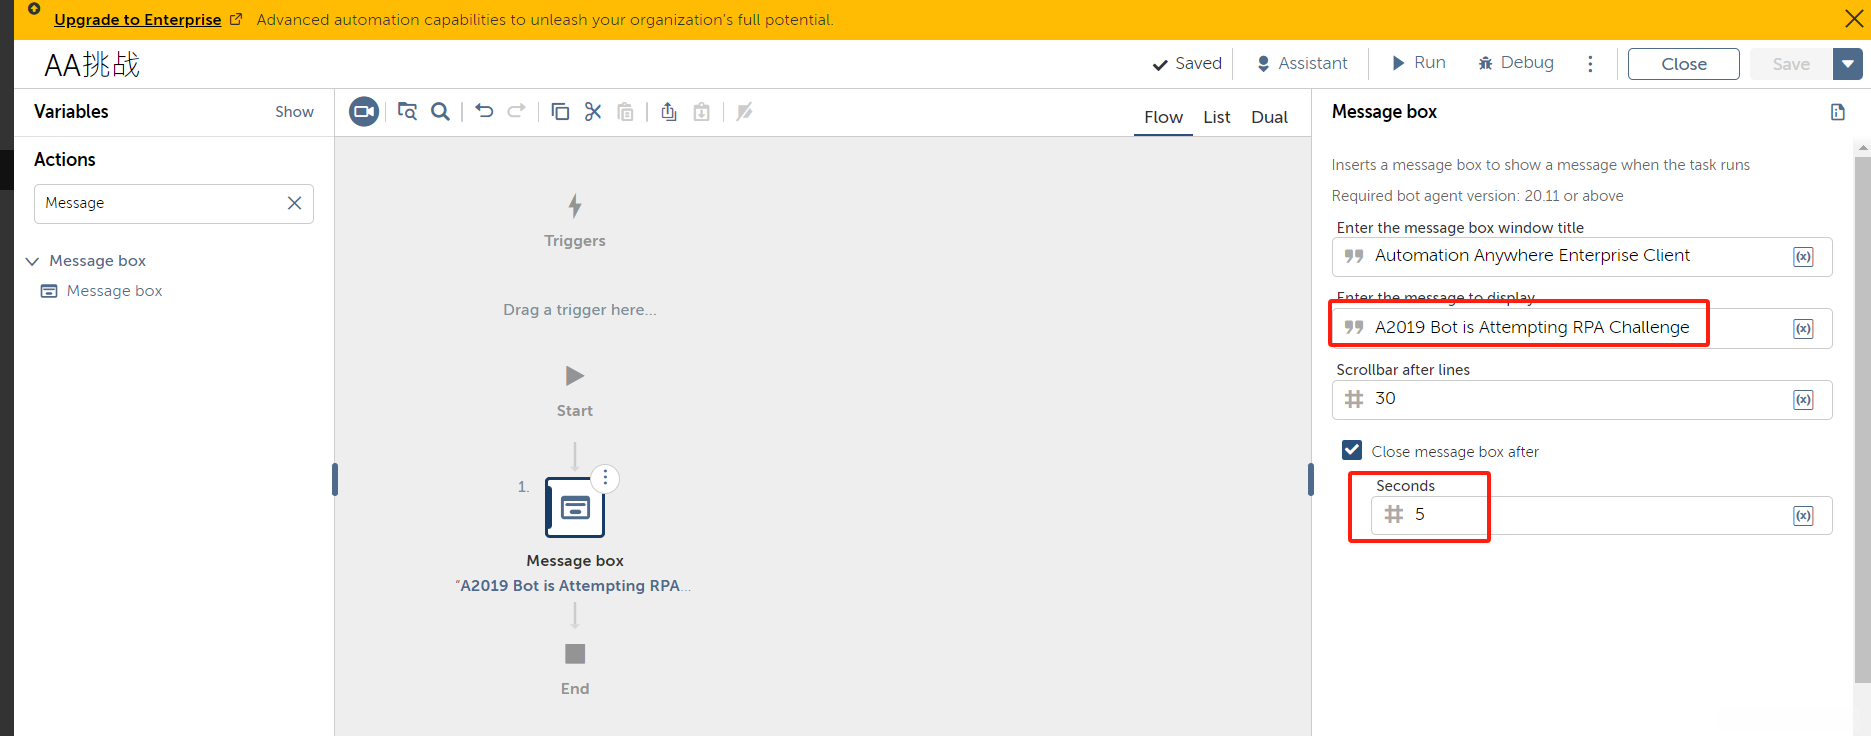This screenshot has width=1871, height=736.
Task: Open the Upgrade to Enterprise link
Action: point(138,20)
